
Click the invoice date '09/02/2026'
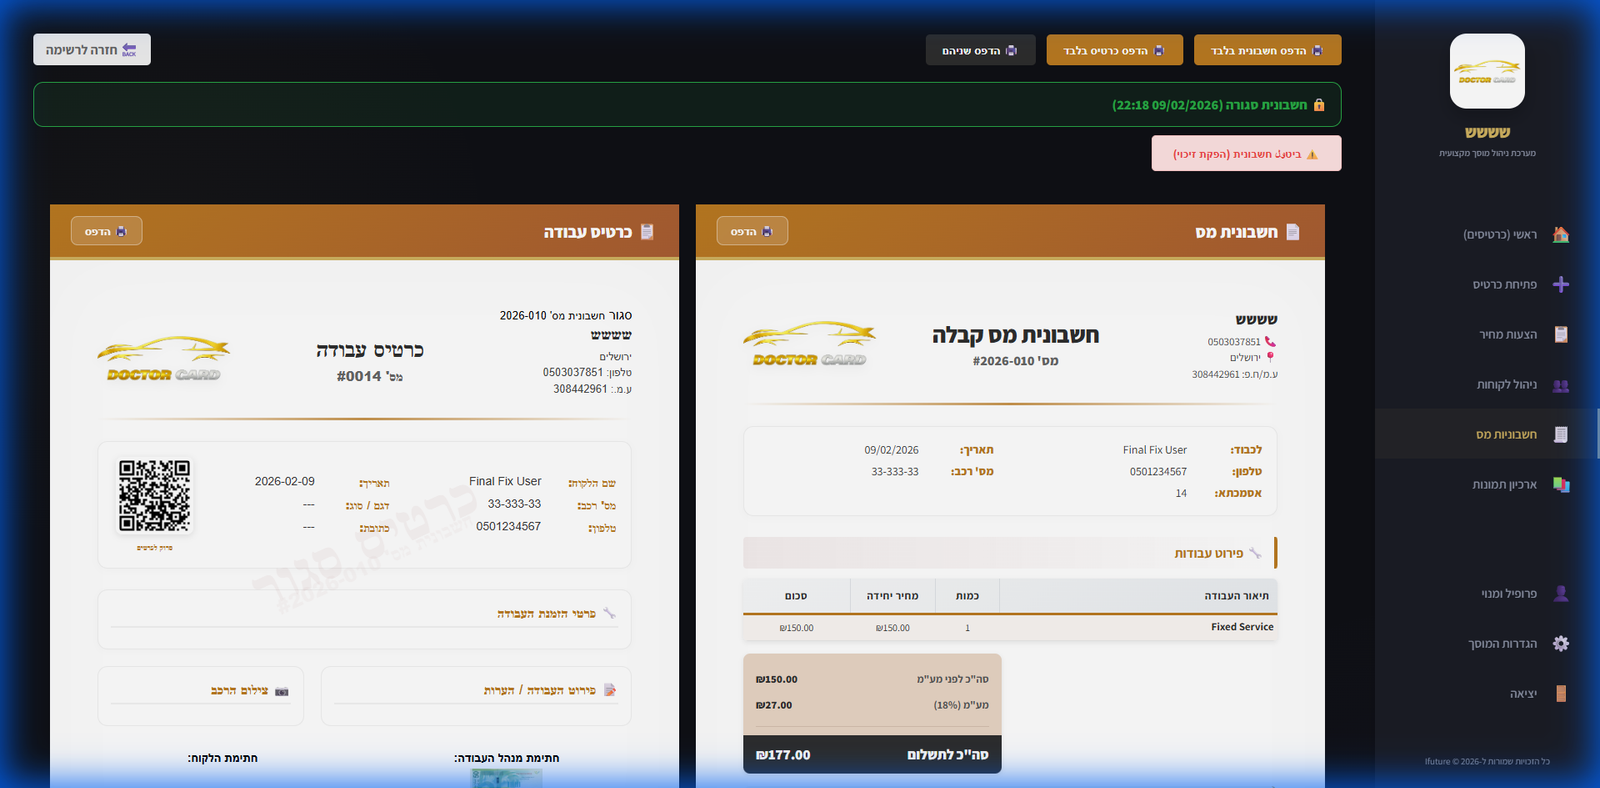pyautogui.click(x=892, y=450)
